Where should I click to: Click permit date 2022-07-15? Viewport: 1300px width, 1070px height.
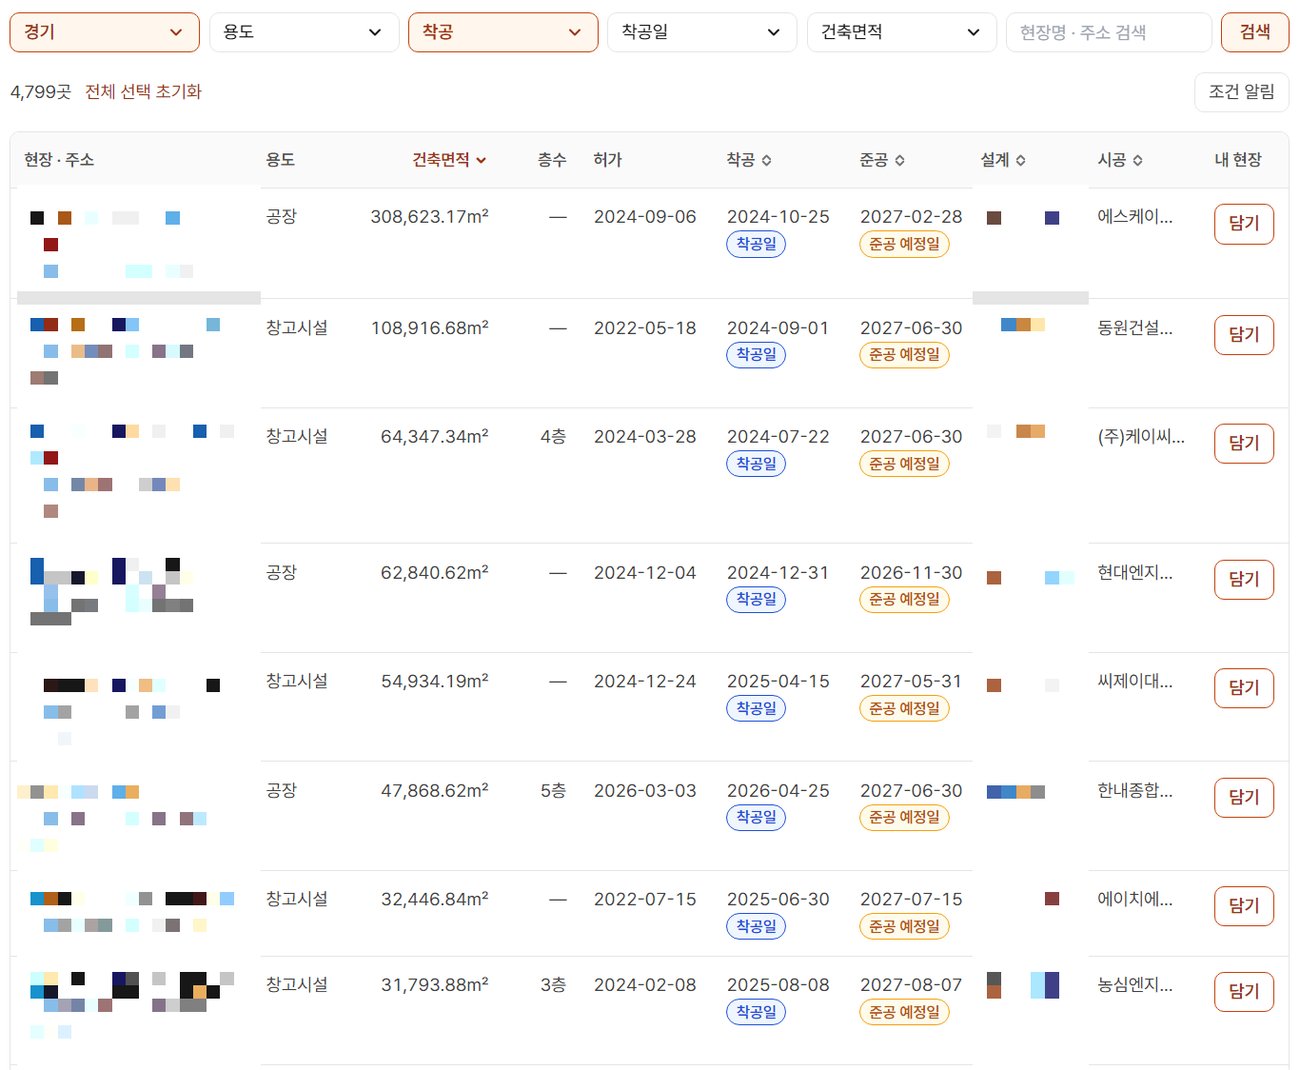coord(645,900)
